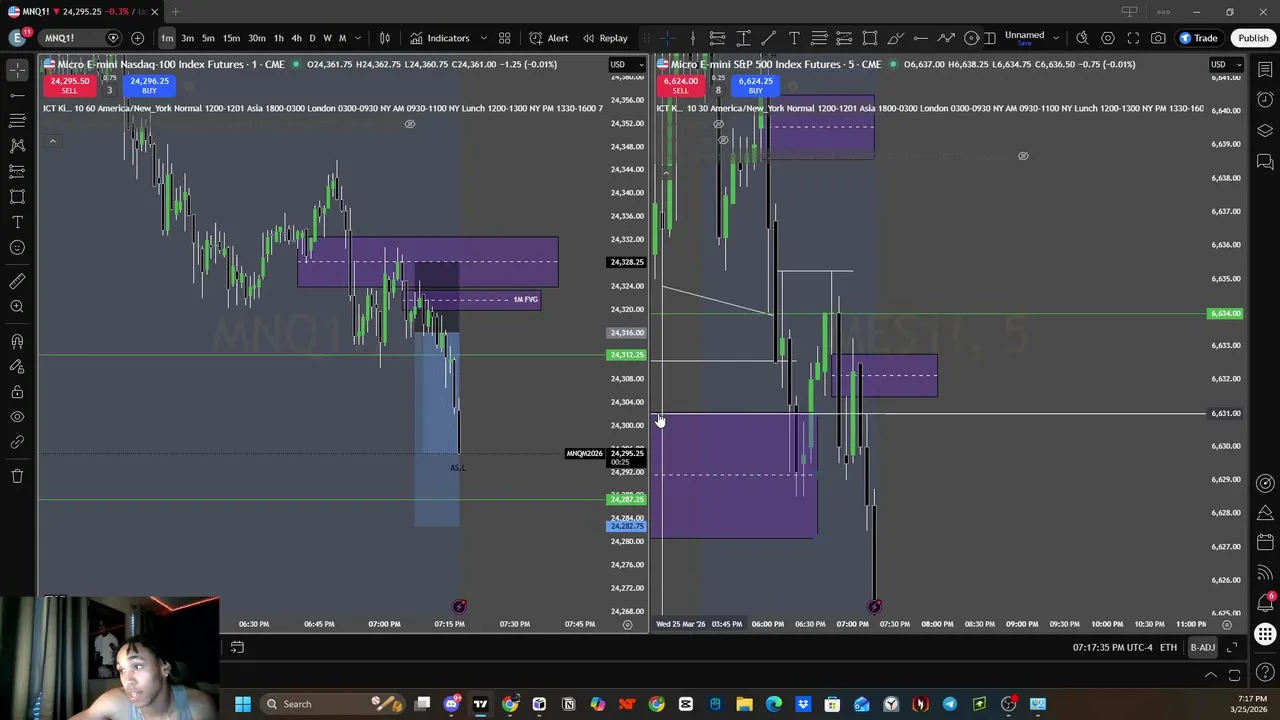This screenshot has height=720, width=1280.
Task: Take a chart snapshot with camera icon
Action: click(x=1158, y=38)
